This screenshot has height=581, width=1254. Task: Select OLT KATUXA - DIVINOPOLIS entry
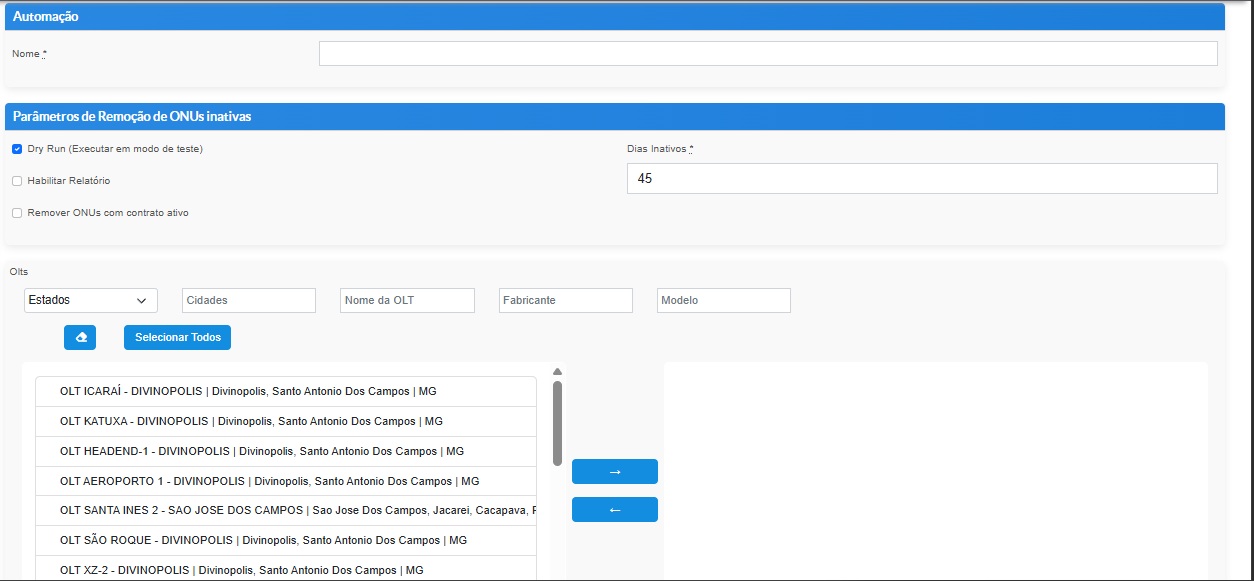click(285, 421)
